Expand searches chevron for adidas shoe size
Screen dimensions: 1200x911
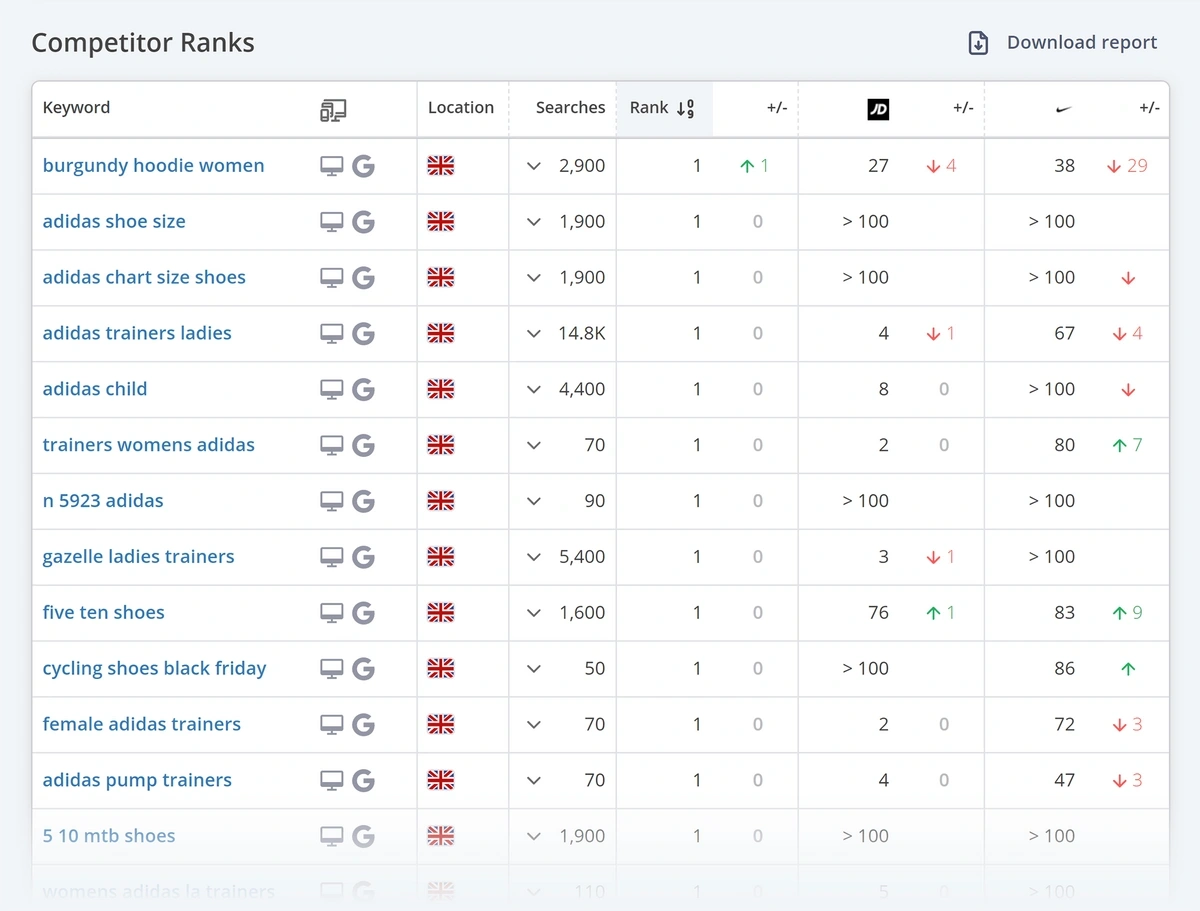point(534,222)
